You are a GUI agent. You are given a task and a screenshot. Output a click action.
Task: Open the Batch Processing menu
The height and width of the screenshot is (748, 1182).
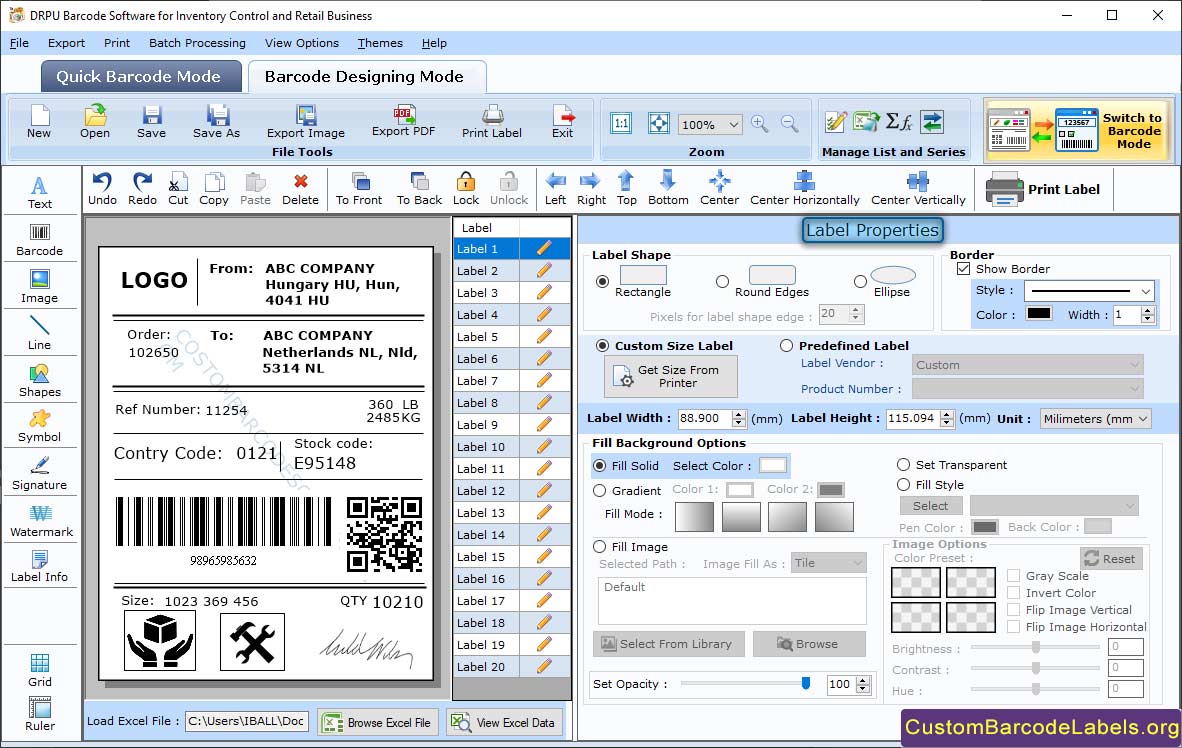click(x=198, y=43)
